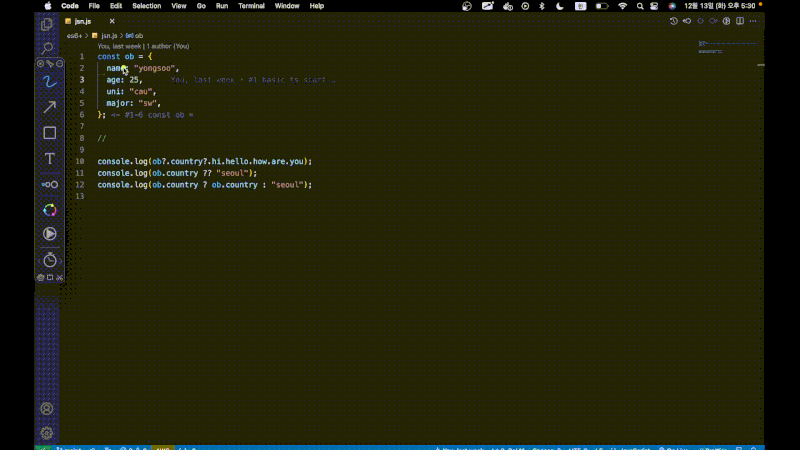This screenshot has width=800, height=450.
Task: Toggle Do Not Disturb moon icon
Action: [560, 6]
